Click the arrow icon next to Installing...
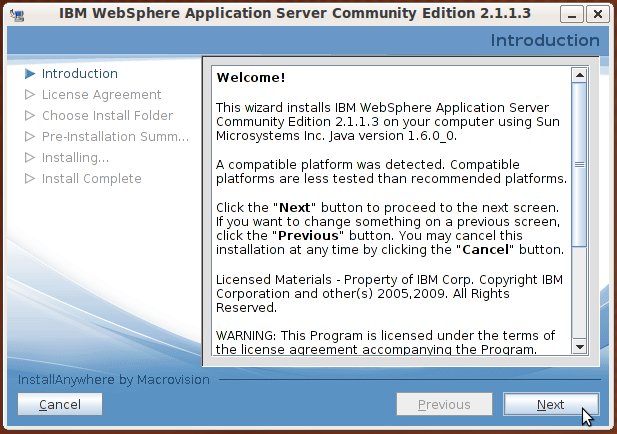This screenshot has height=434, width=617. [x=30, y=158]
